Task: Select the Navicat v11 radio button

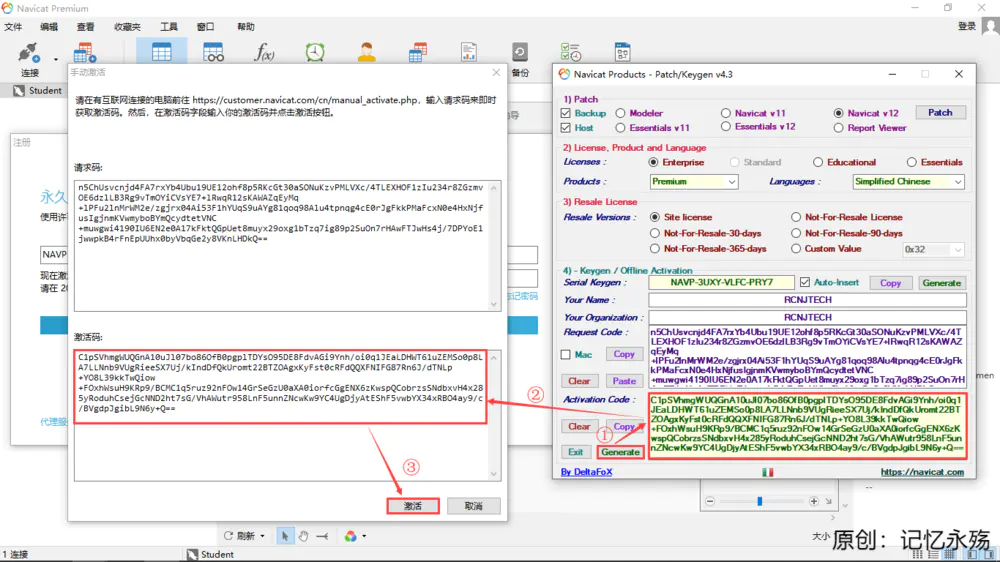Action: pyautogui.click(x=726, y=113)
